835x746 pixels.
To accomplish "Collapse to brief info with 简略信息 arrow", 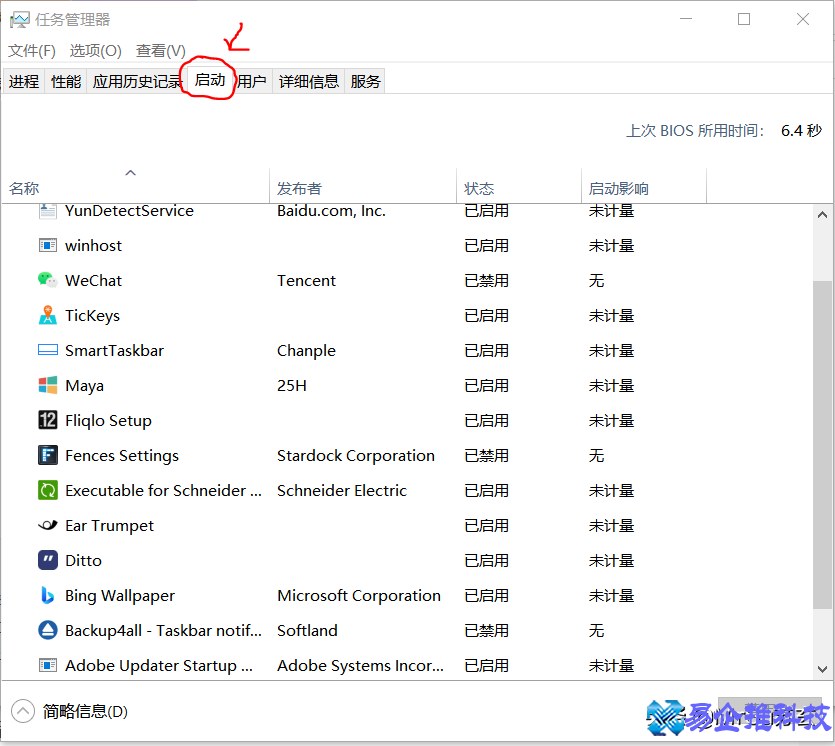I will pos(22,712).
